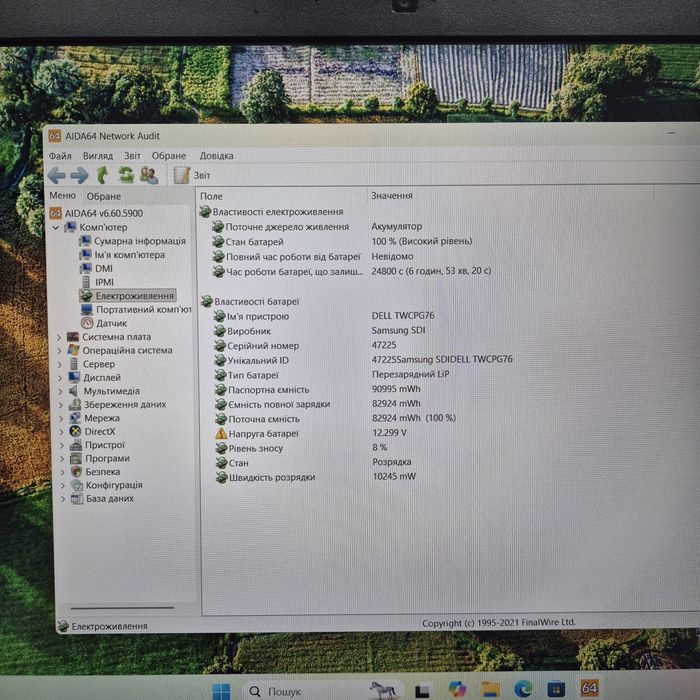Expand the Програми tree node
This screenshot has width=700, height=700.
click(62, 459)
